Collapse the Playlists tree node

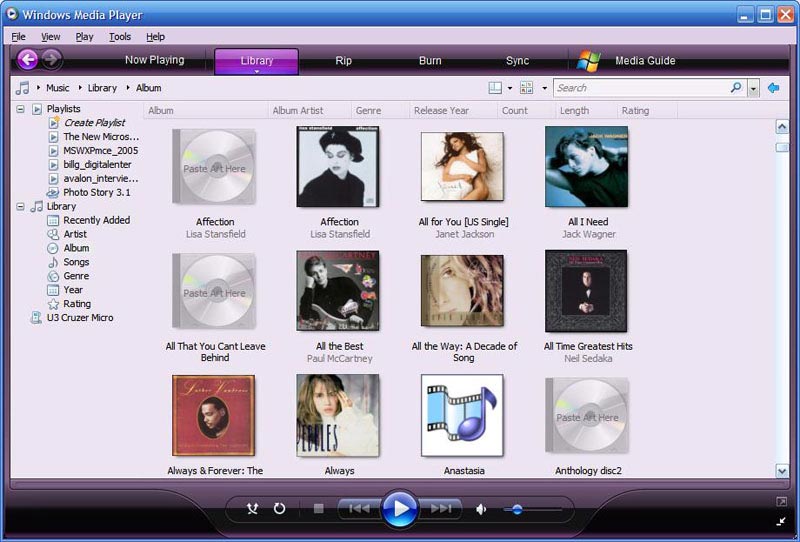click(x=20, y=109)
